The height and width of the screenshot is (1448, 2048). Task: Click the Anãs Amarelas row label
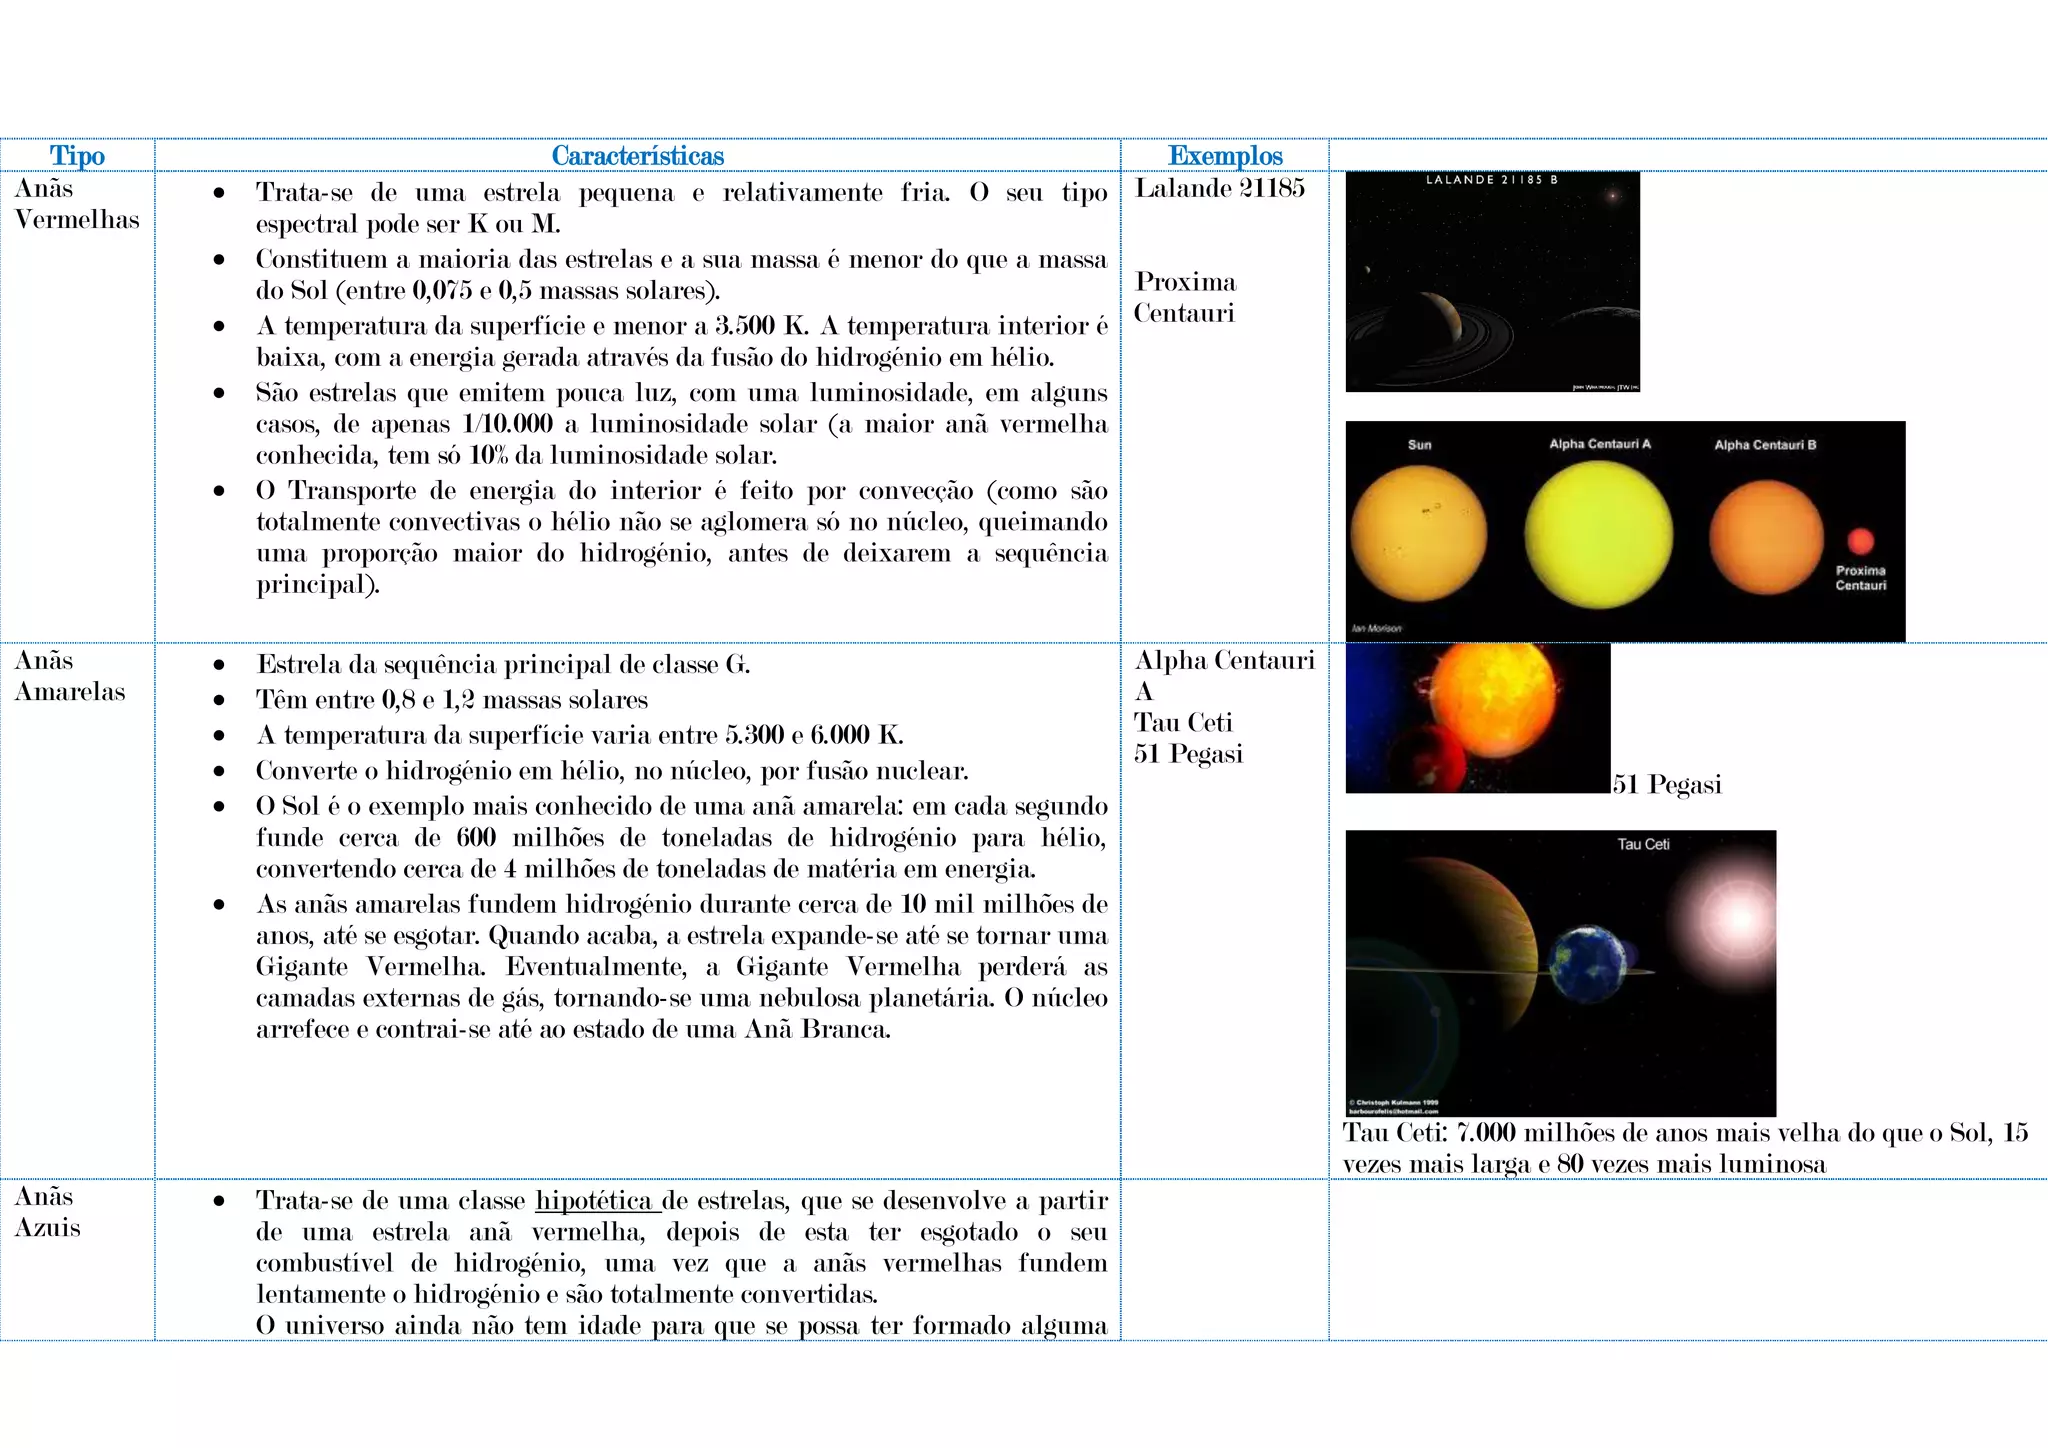pos(69,676)
